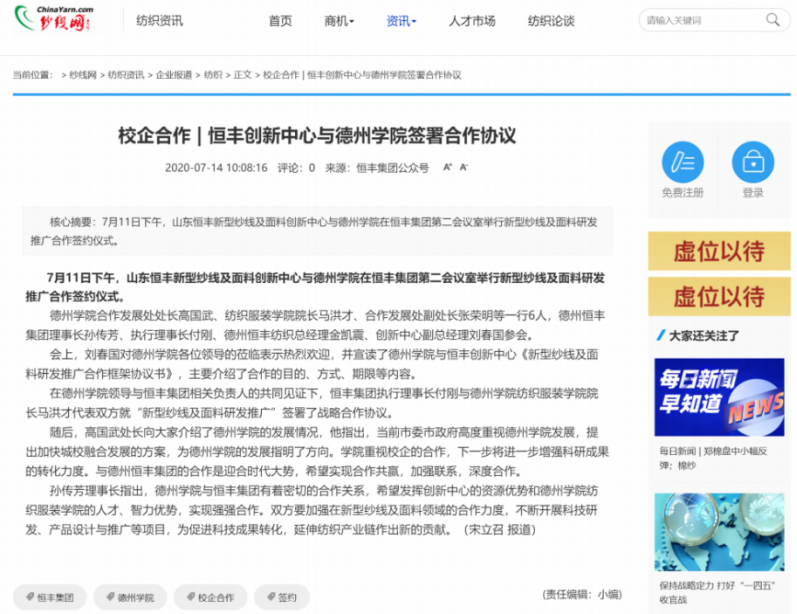Expand the 商机 dropdown menu
797x614 pixels.
coord(339,21)
